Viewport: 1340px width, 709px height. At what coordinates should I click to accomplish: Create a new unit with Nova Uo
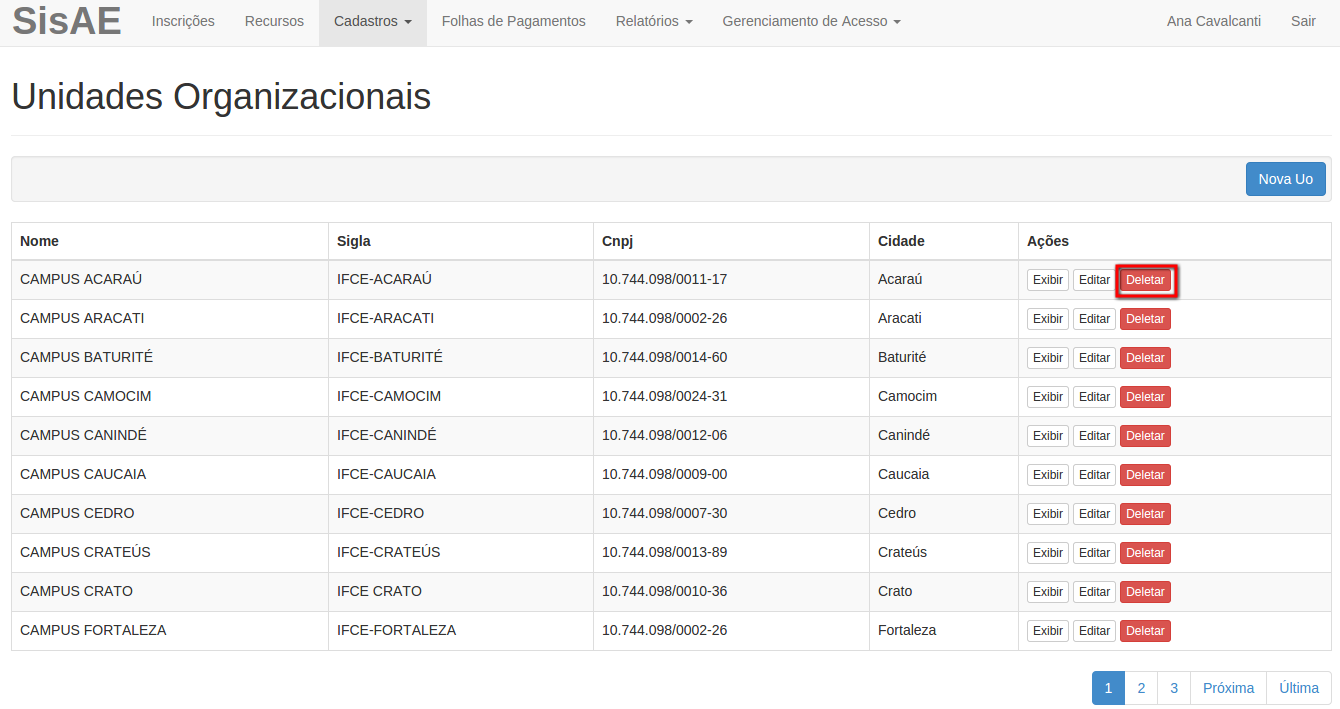(x=1286, y=179)
